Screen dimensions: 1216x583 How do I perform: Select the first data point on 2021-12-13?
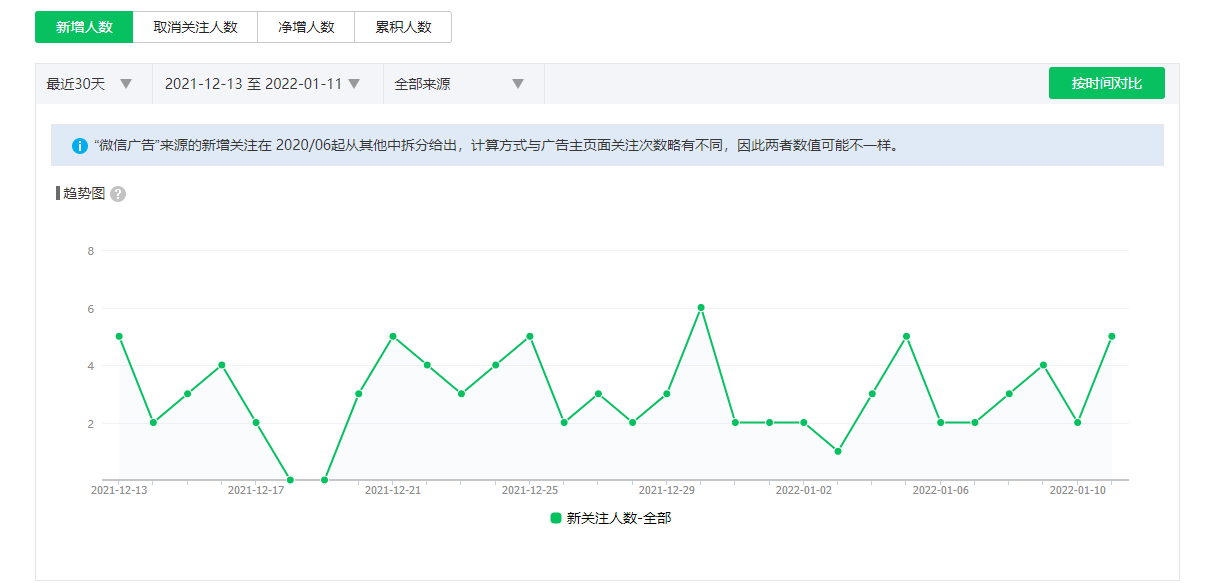coord(119,336)
